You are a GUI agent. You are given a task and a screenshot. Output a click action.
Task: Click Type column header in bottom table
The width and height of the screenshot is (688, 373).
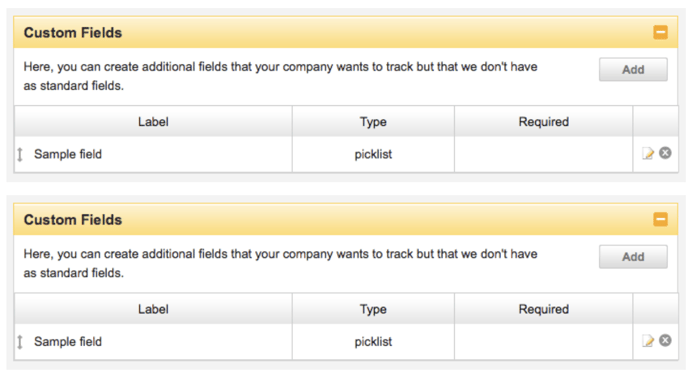coord(373,309)
